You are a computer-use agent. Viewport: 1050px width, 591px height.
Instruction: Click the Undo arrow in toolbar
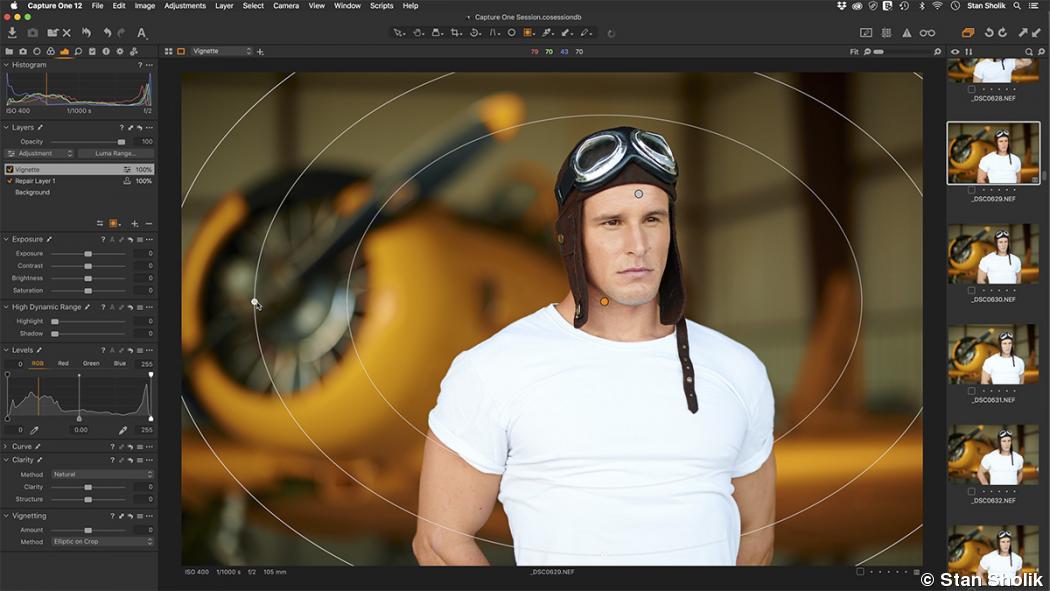click(x=107, y=32)
